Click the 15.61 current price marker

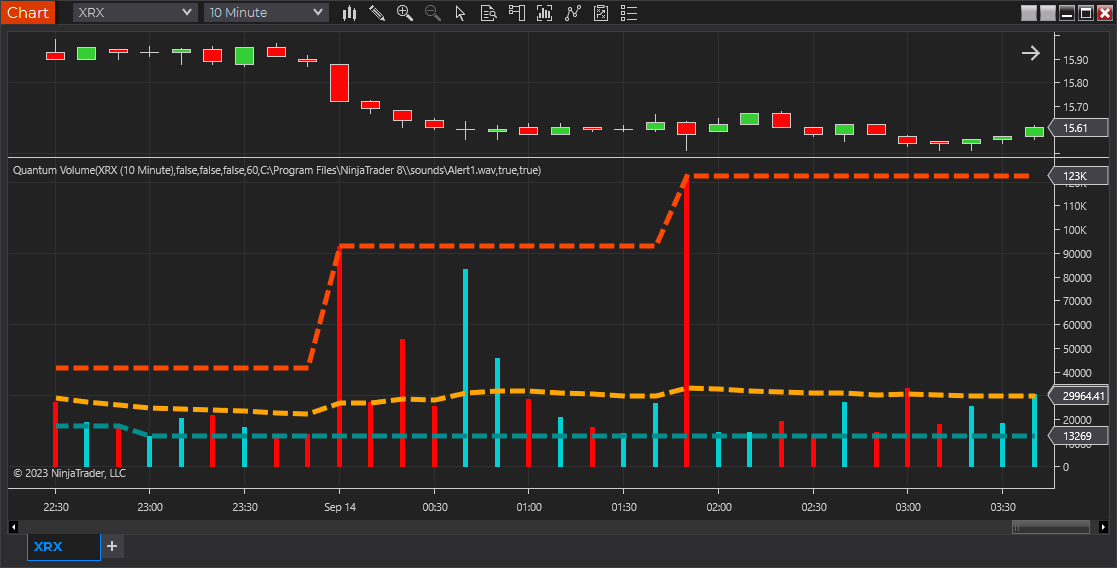(x=1079, y=128)
